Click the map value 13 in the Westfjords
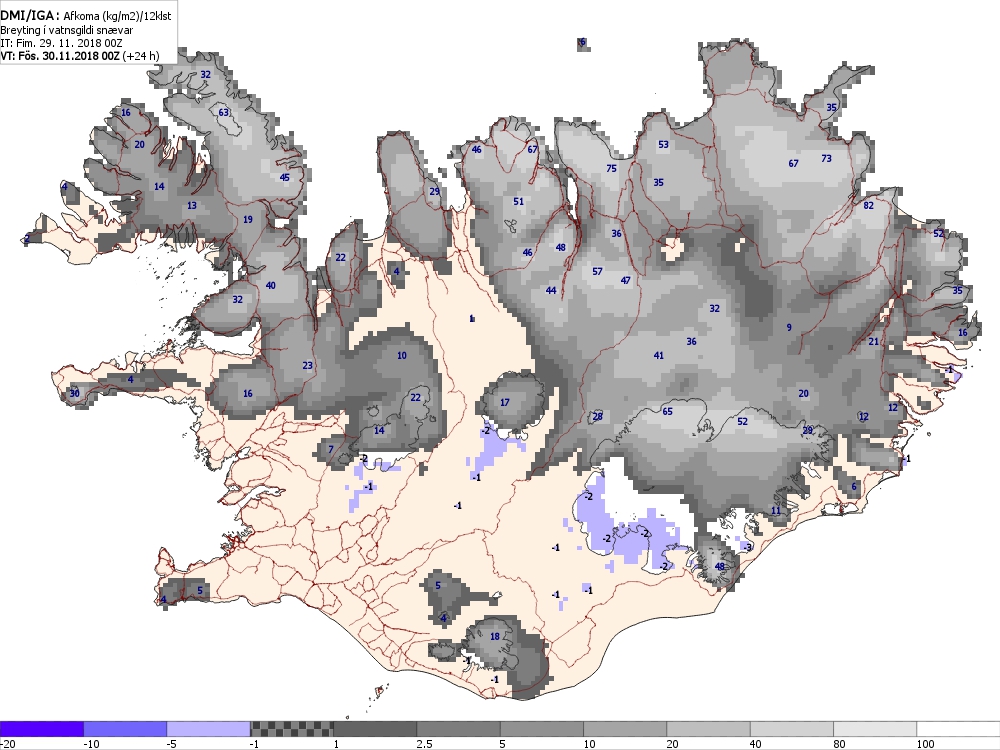 (x=191, y=206)
